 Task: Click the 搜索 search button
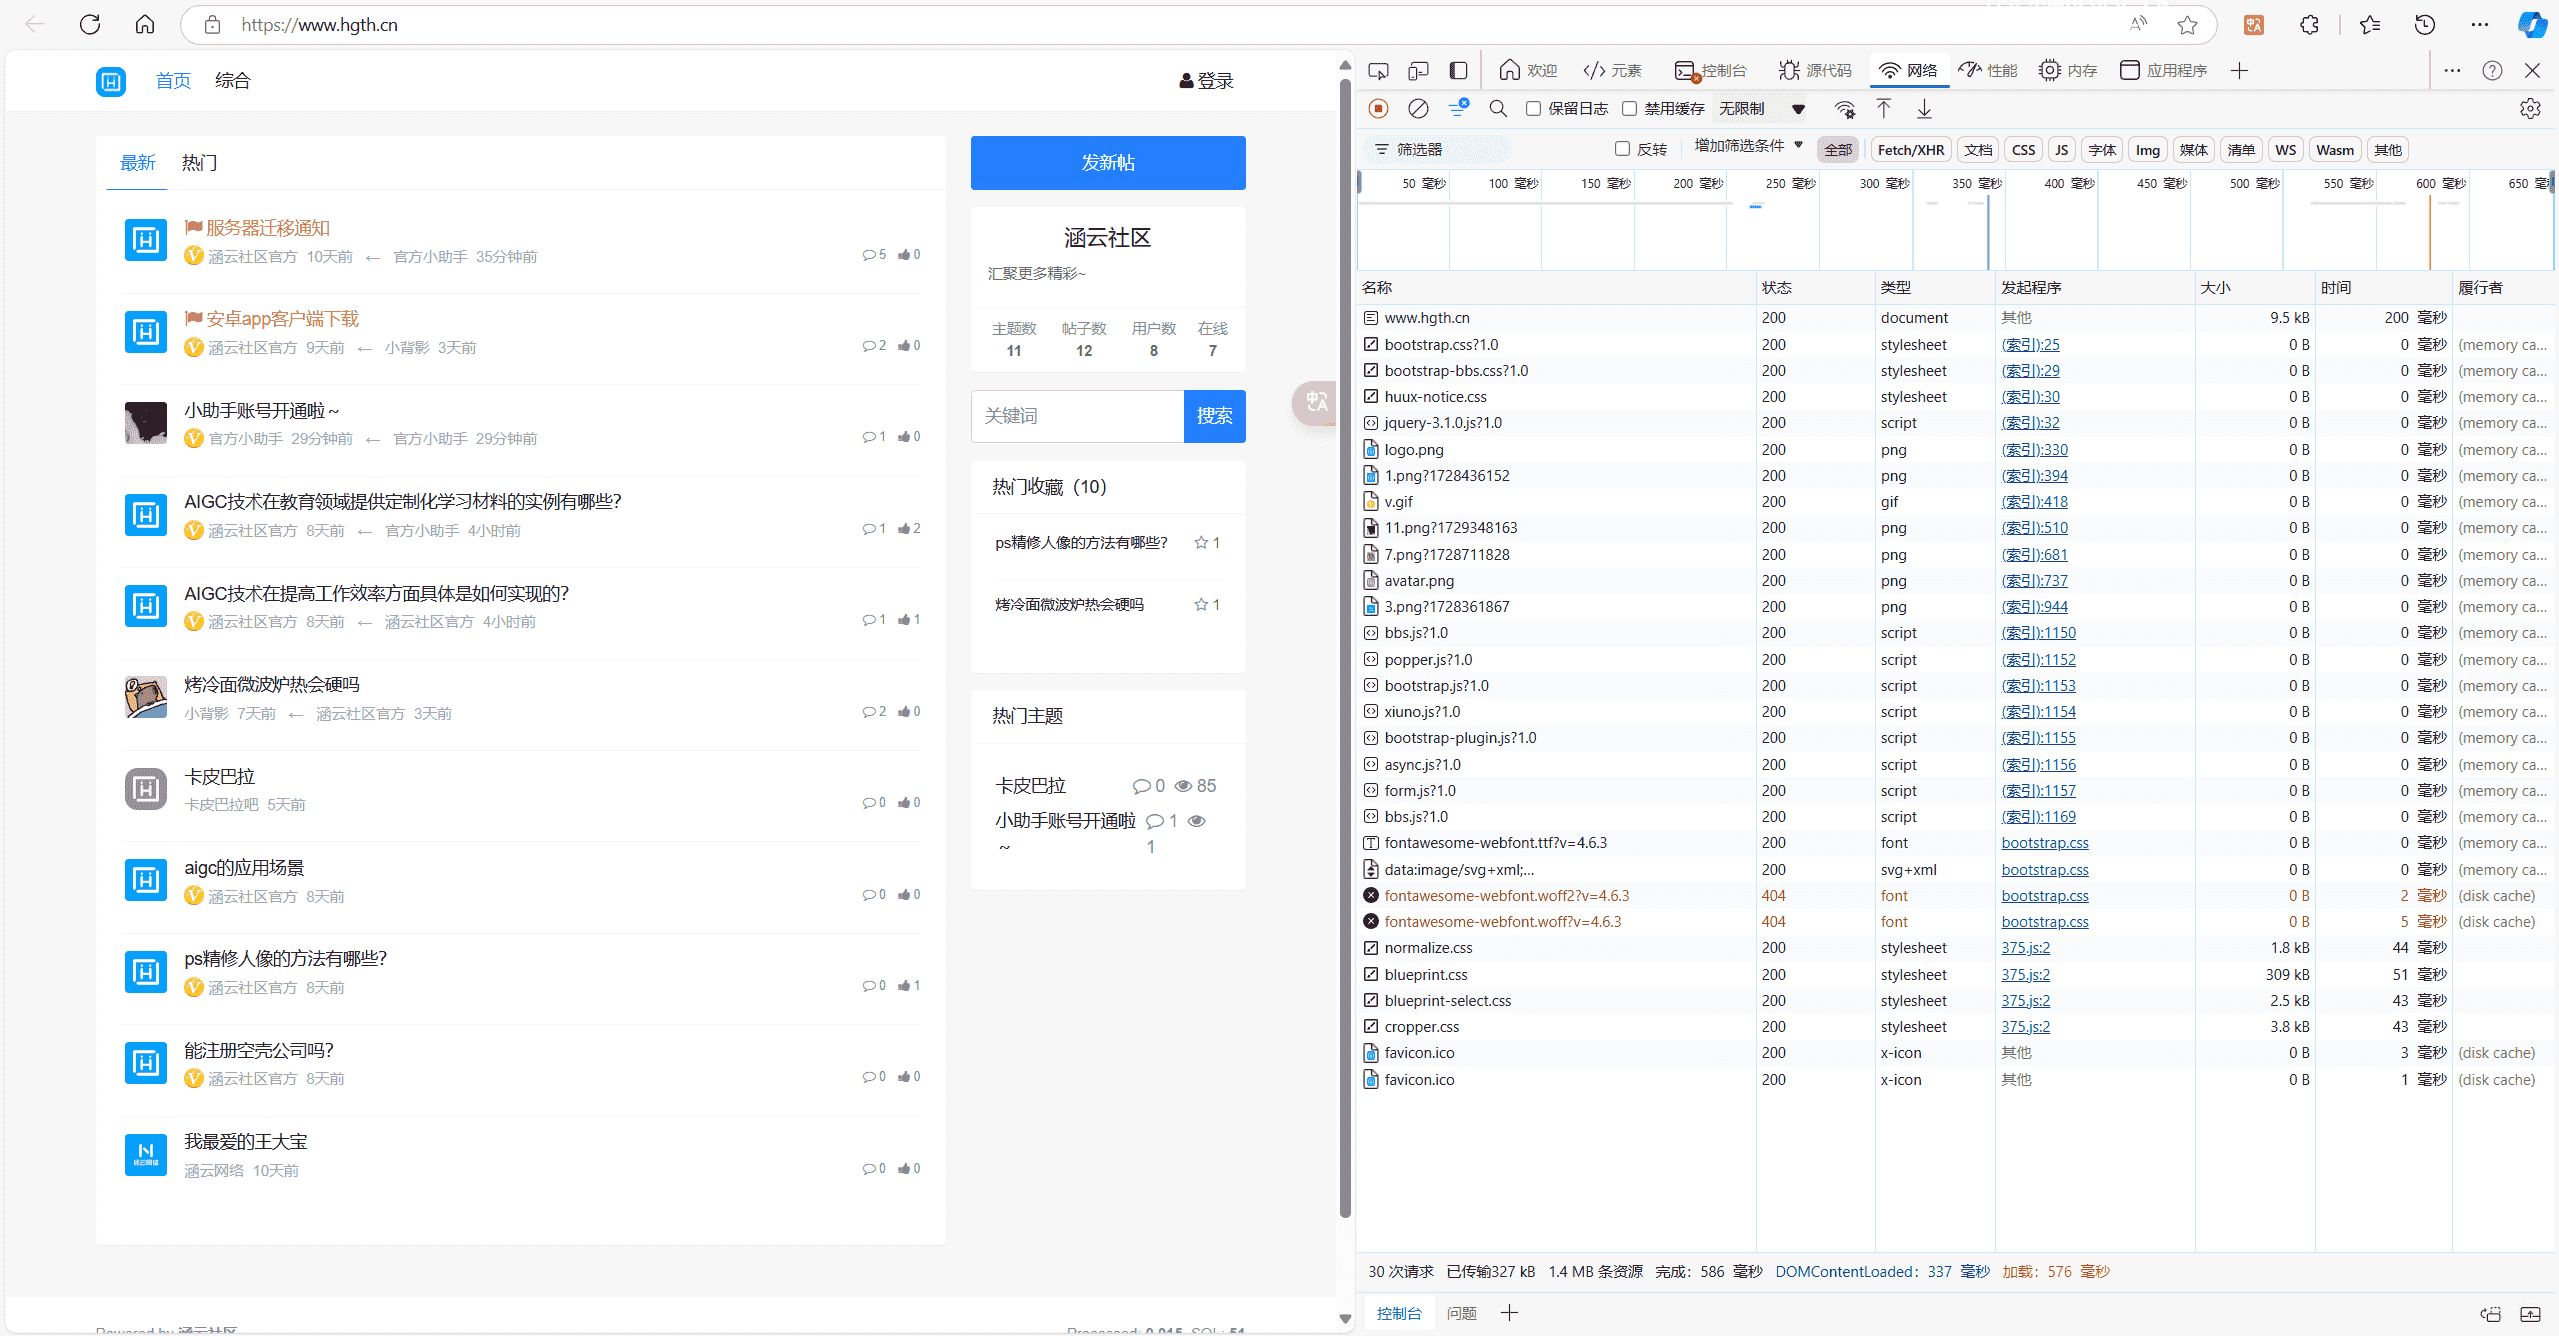click(x=1214, y=416)
